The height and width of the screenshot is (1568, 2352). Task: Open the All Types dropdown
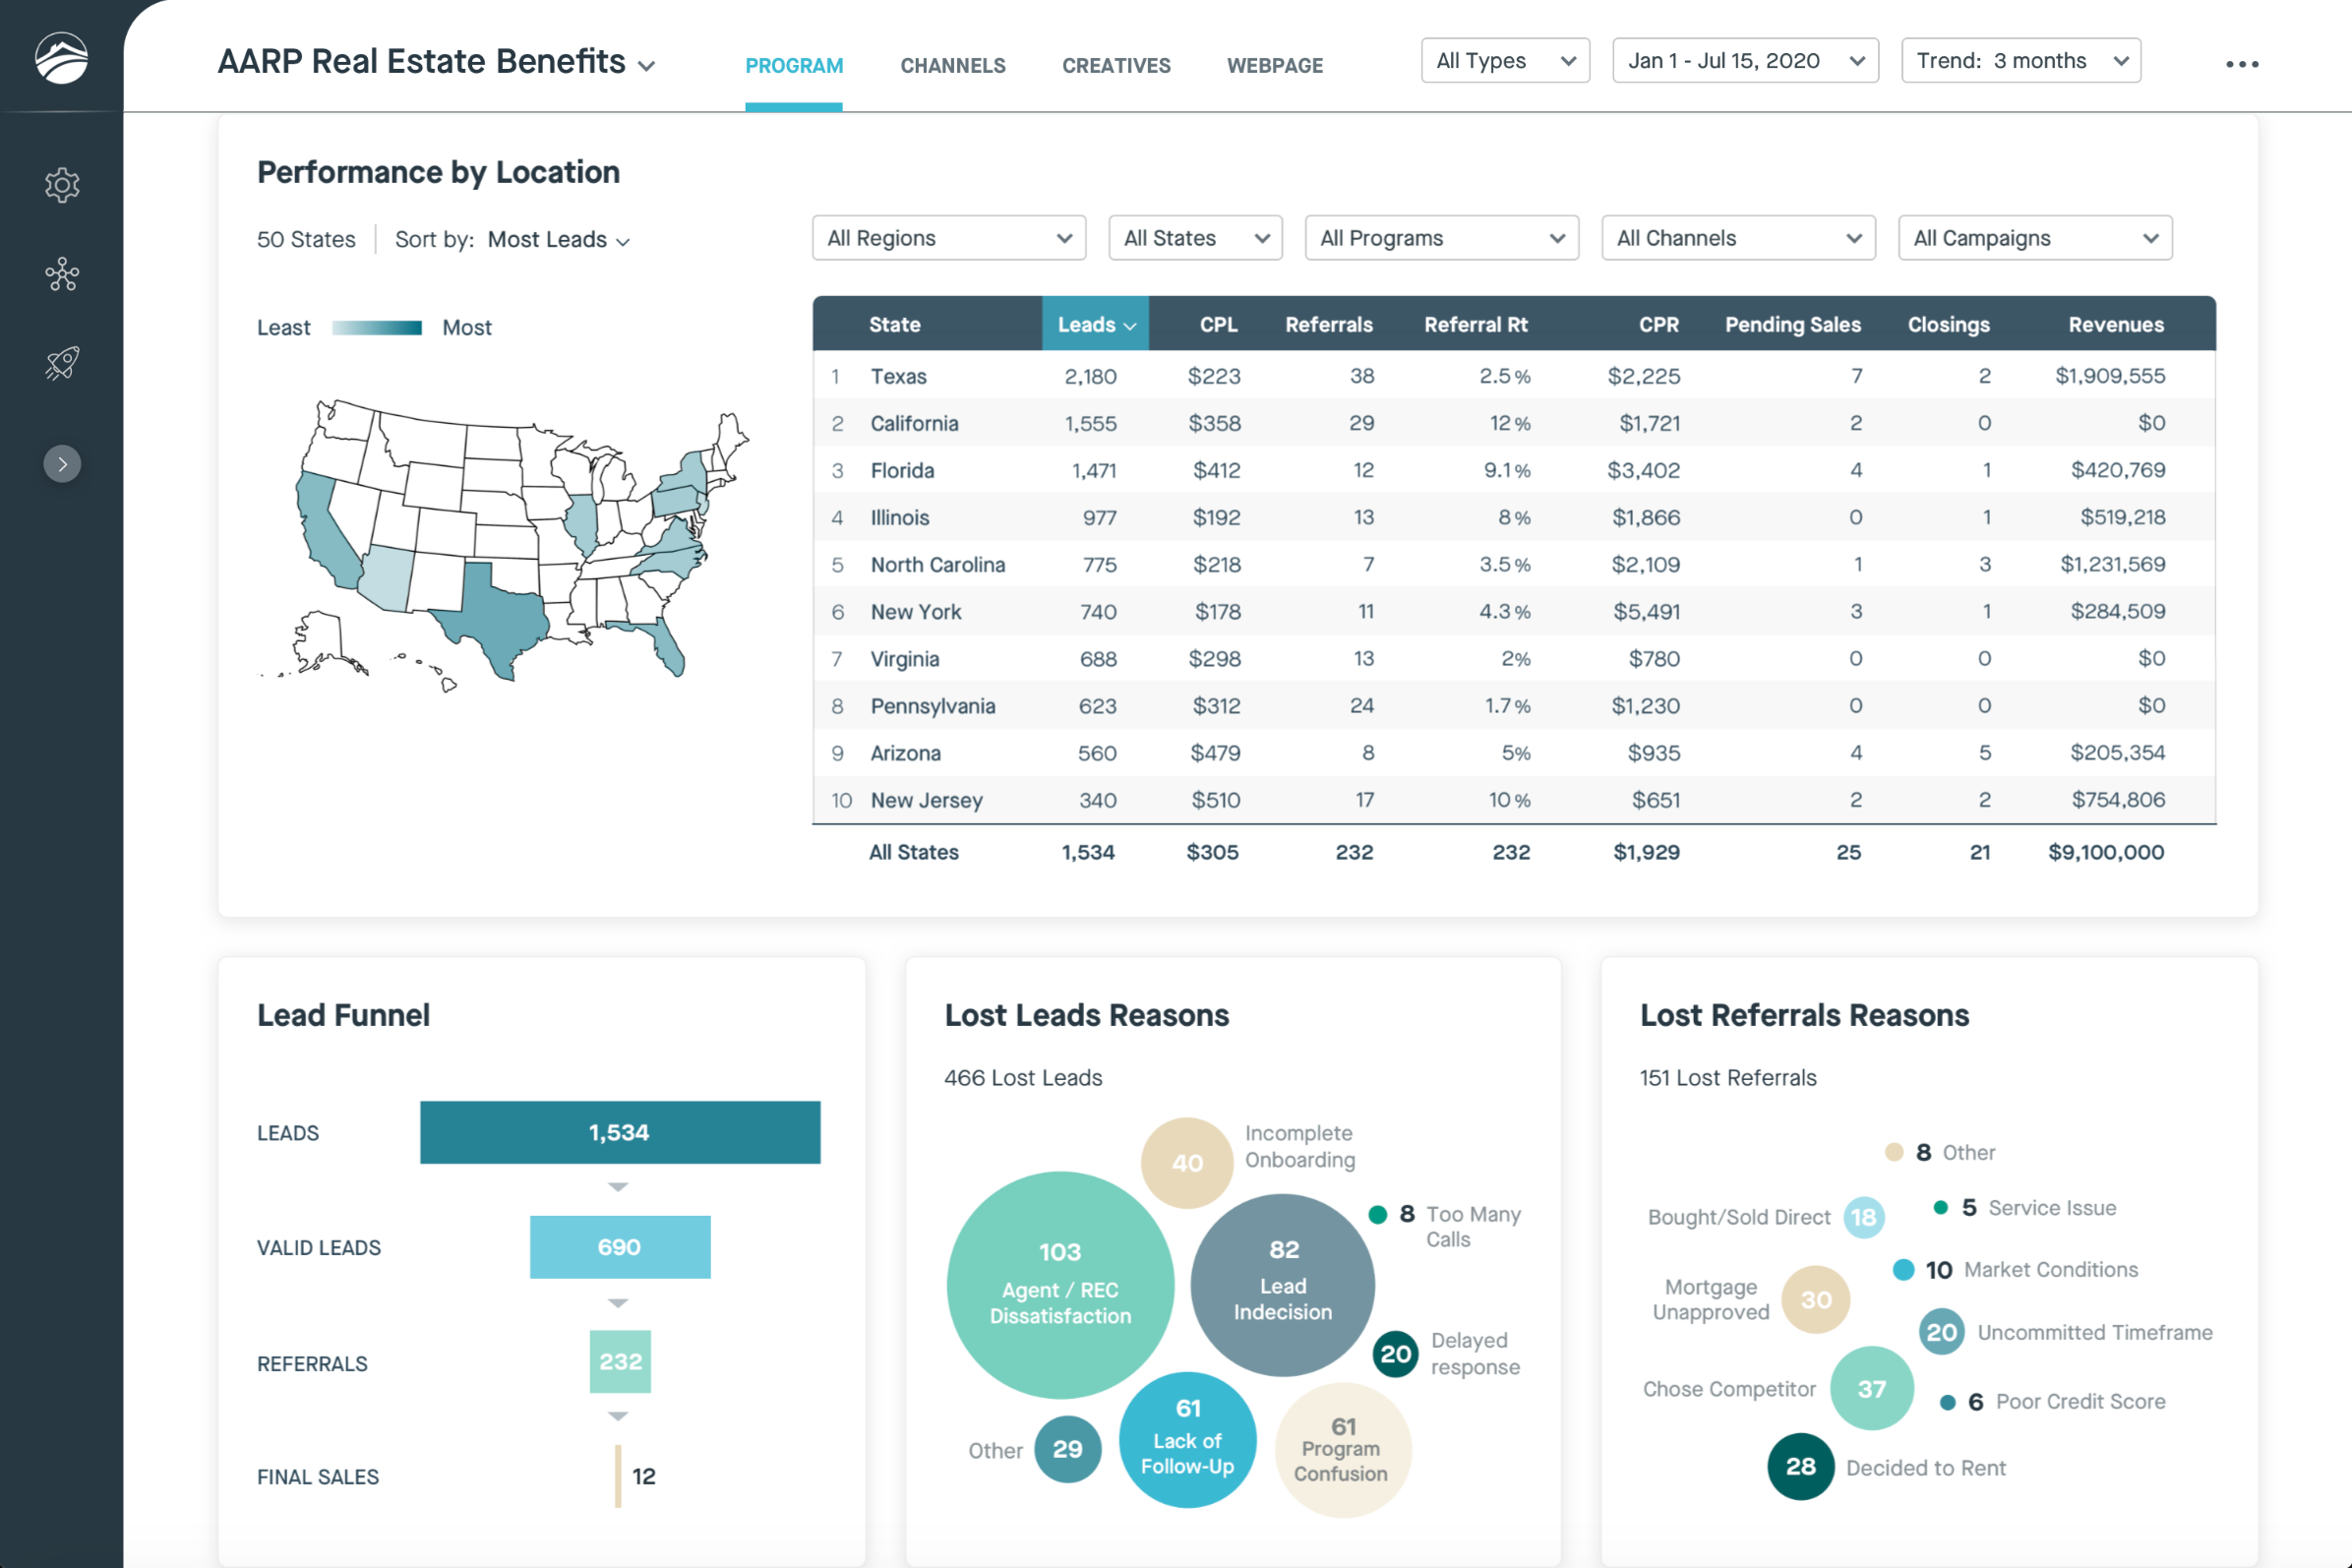(1504, 61)
